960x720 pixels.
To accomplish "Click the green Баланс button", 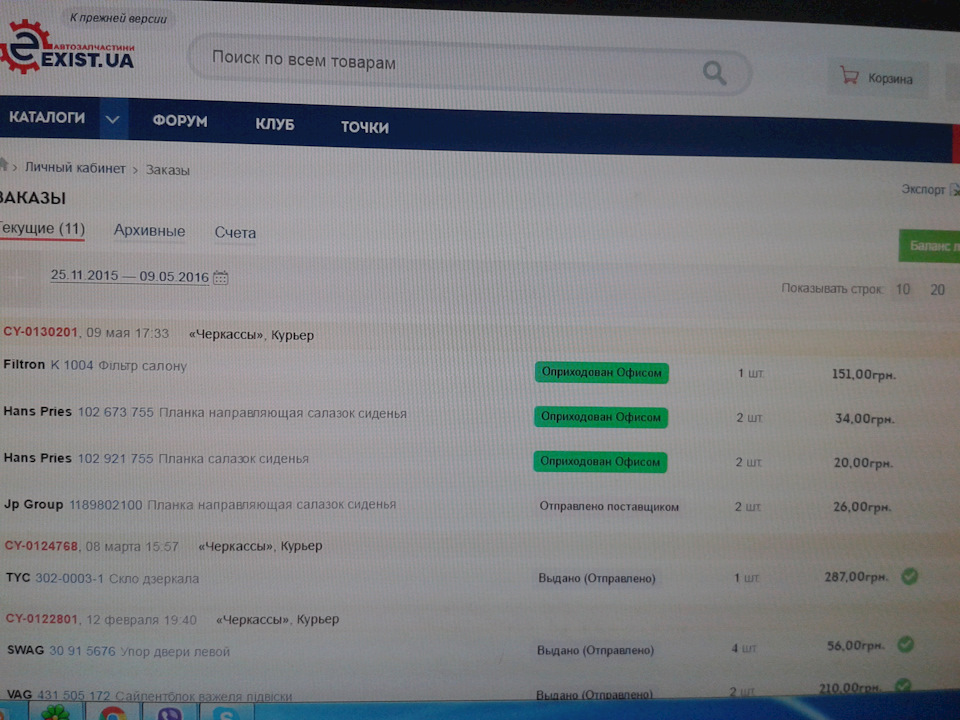I will click(x=929, y=246).
